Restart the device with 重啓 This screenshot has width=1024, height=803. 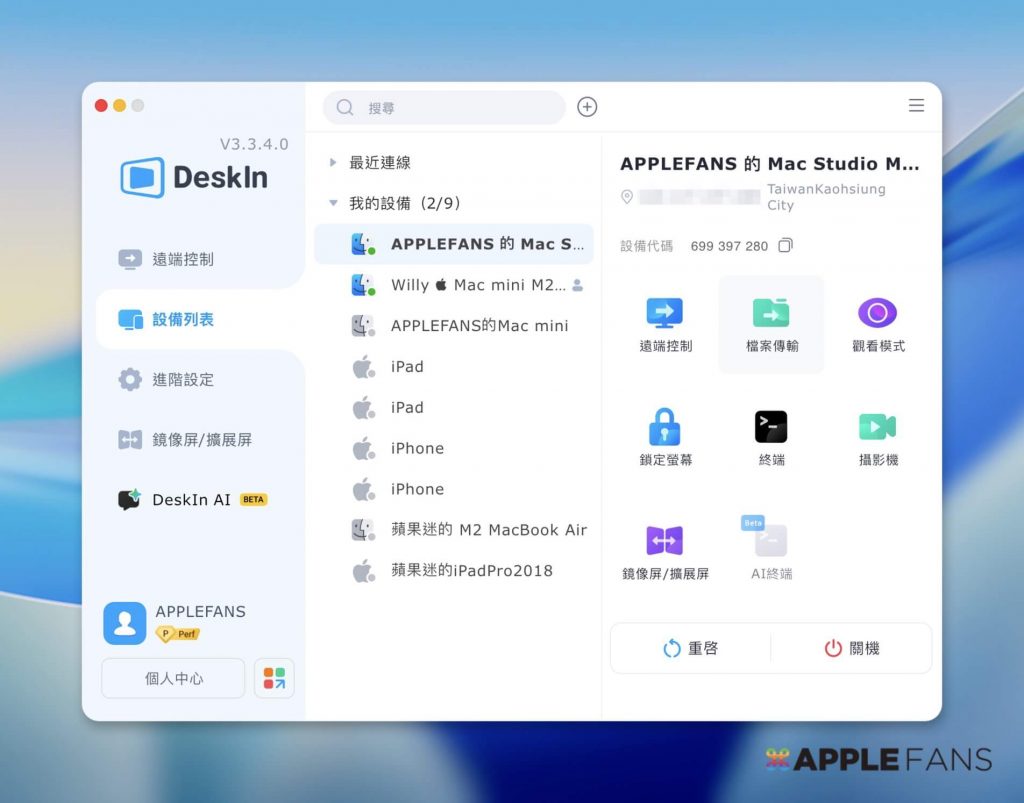pos(690,648)
